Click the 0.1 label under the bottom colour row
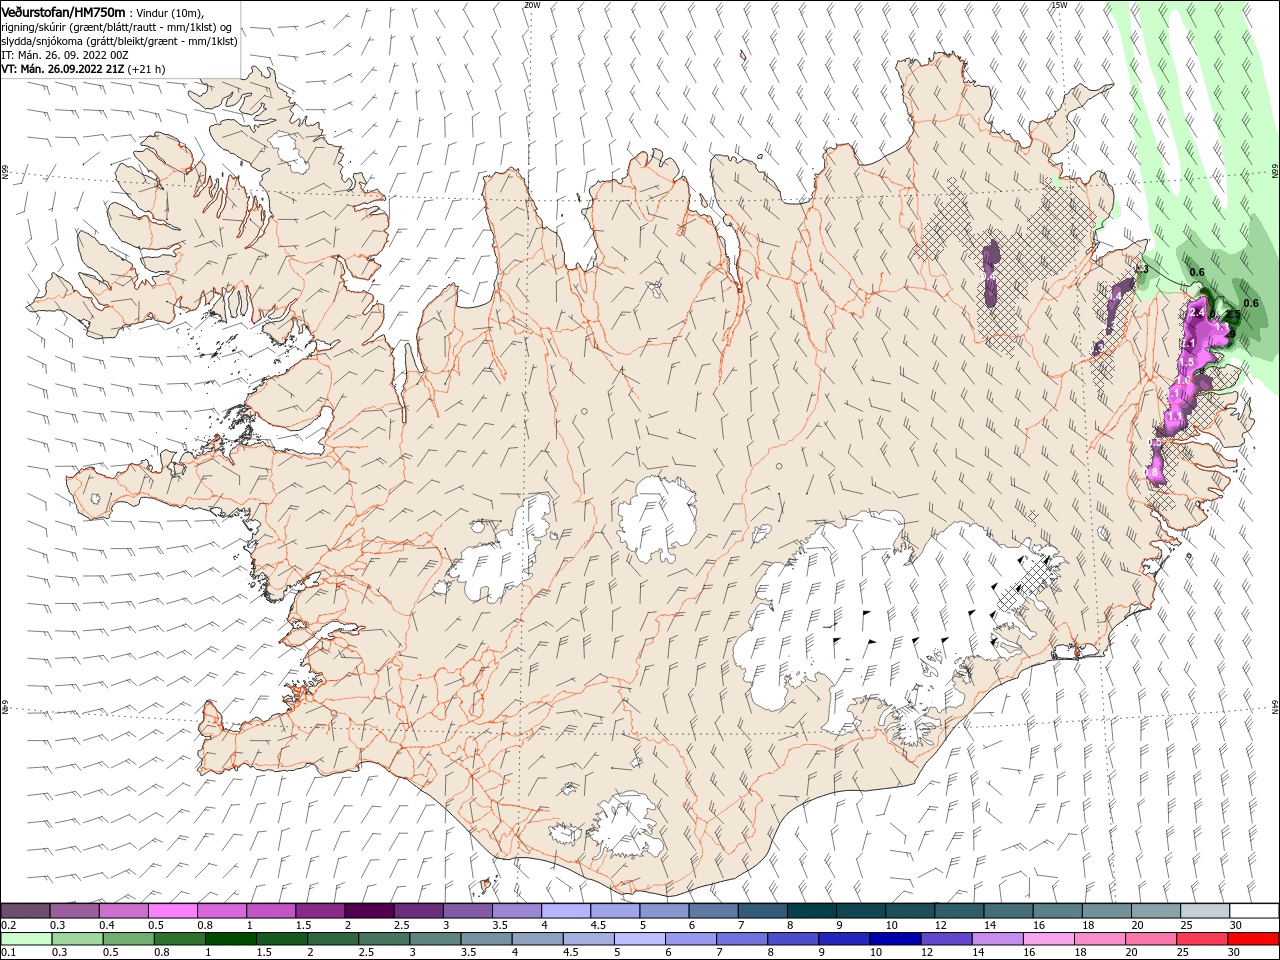 point(8,953)
